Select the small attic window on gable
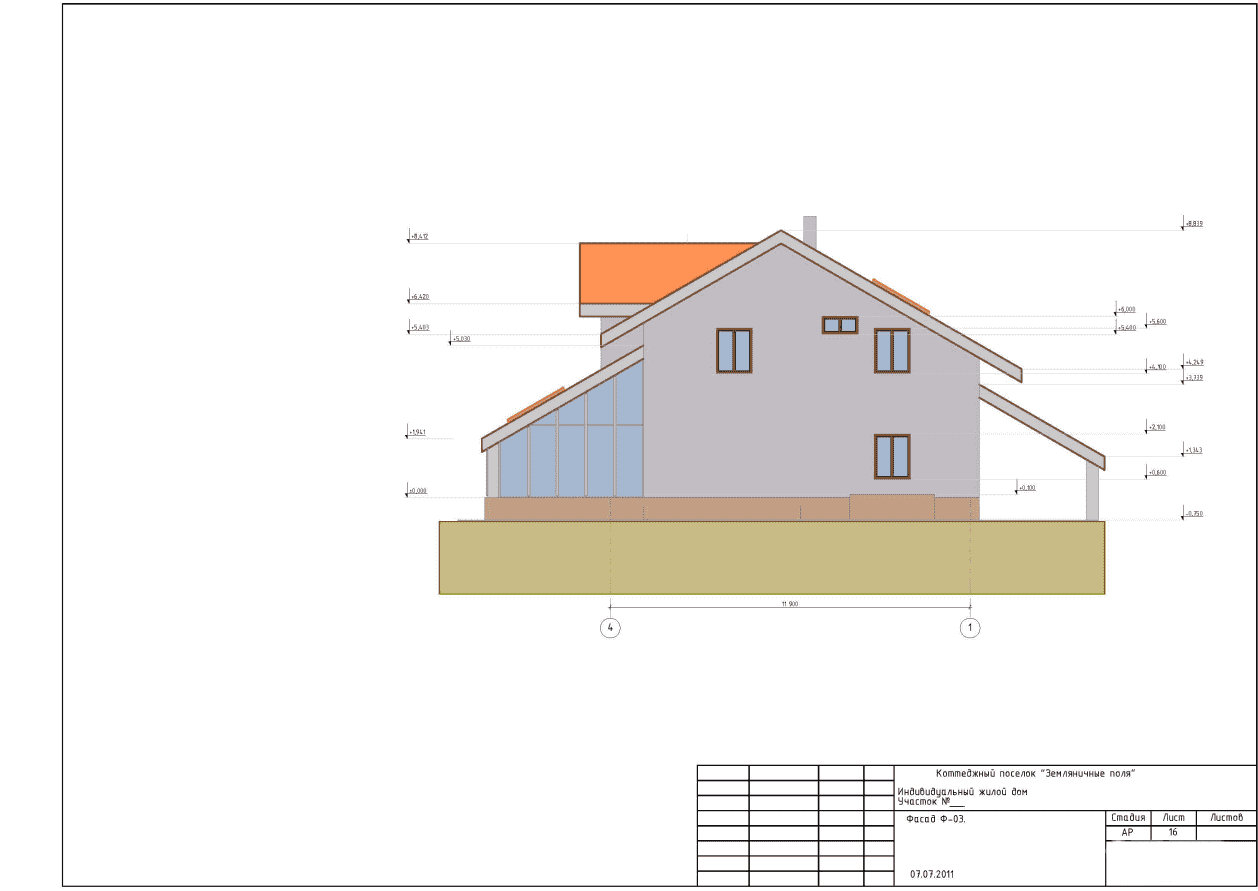Viewport: 1258px width, 891px height. click(x=840, y=325)
